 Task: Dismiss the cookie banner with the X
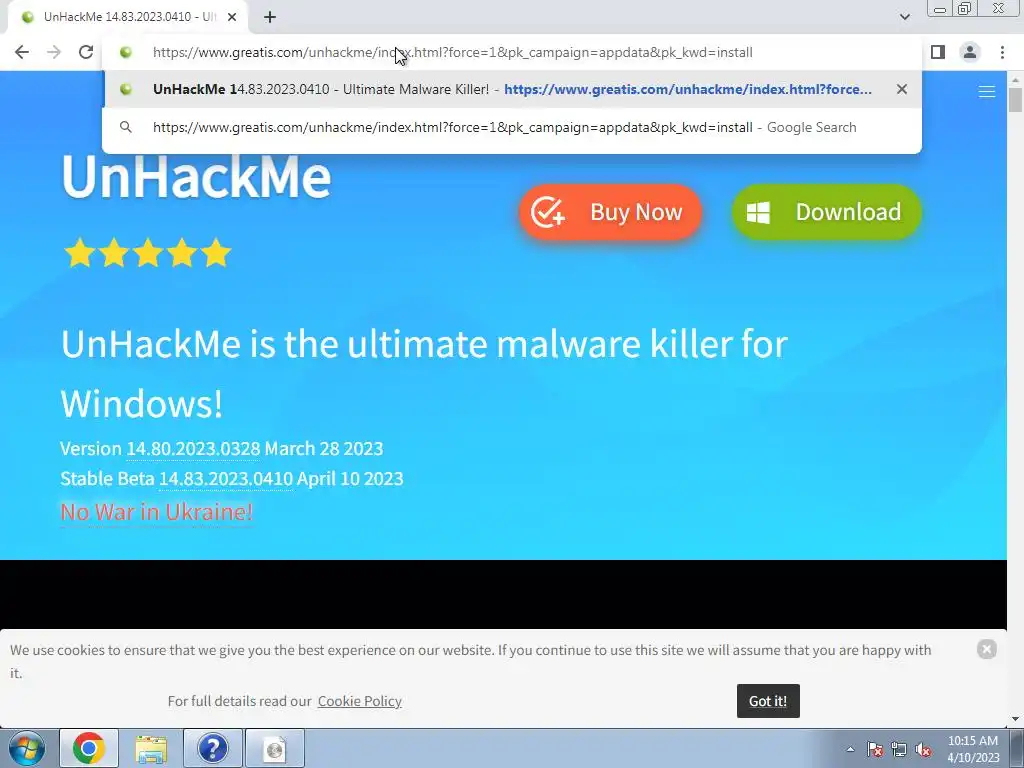pos(987,649)
